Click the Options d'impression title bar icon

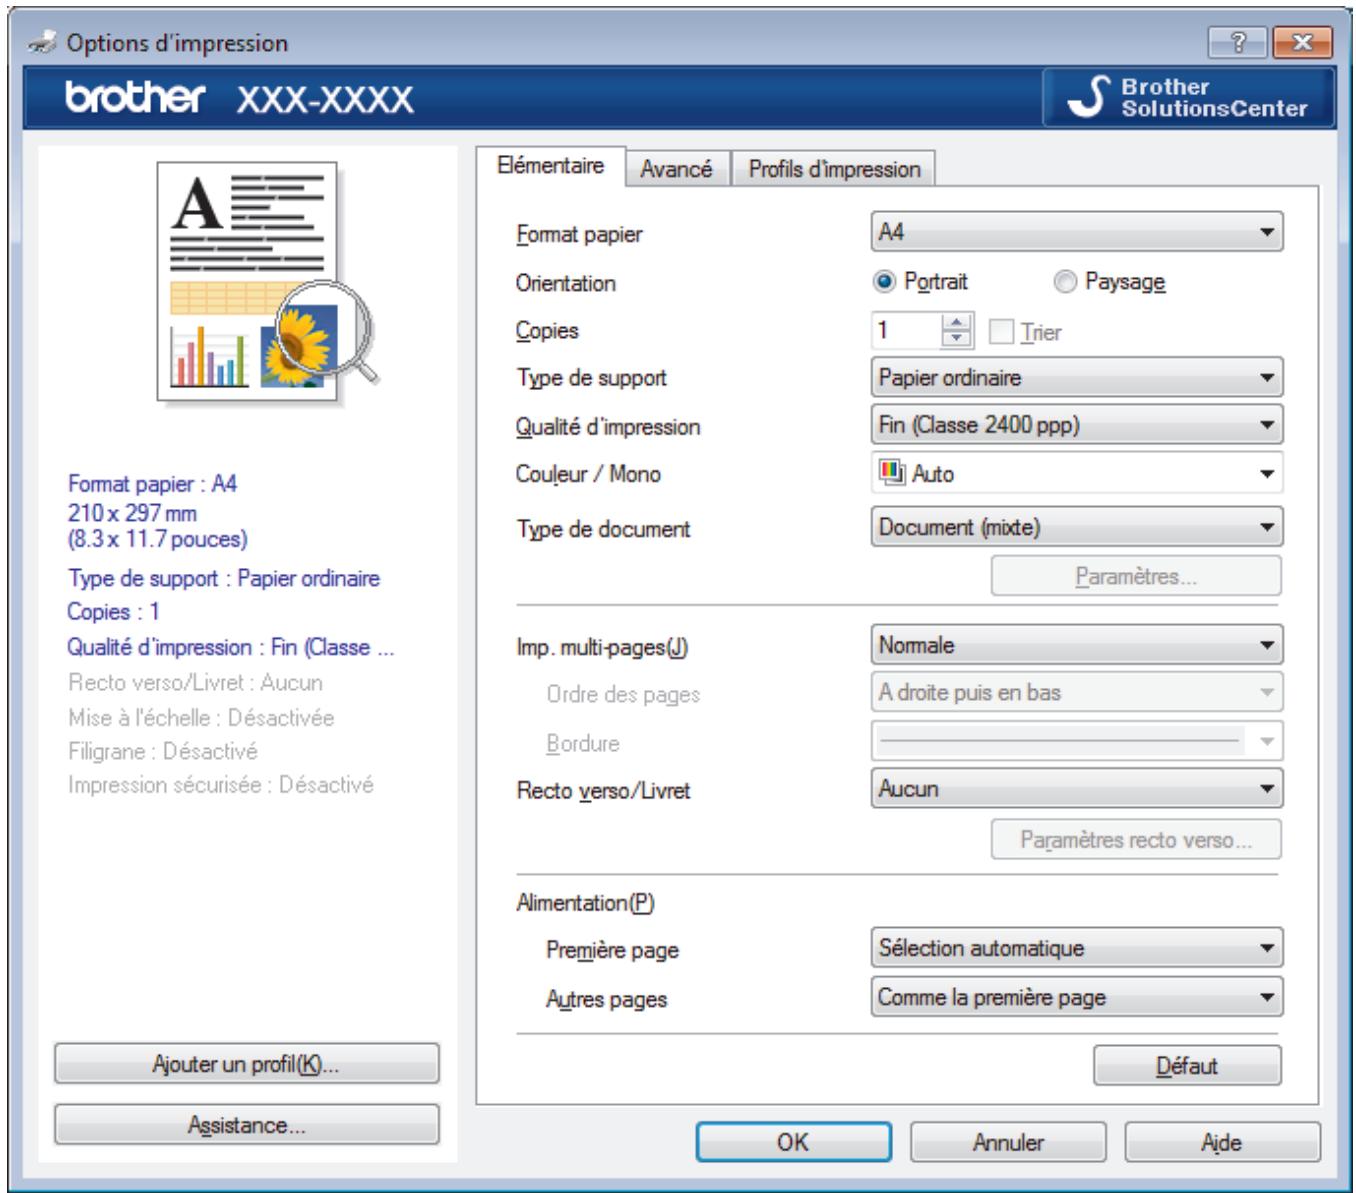point(39,39)
